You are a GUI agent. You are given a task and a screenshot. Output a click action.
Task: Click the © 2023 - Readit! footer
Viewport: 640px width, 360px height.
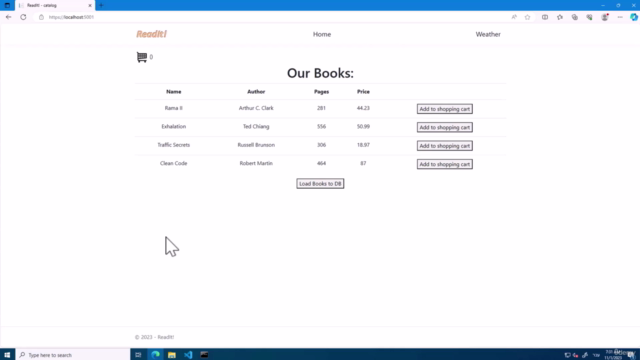pyautogui.click(x=154, y=337)
